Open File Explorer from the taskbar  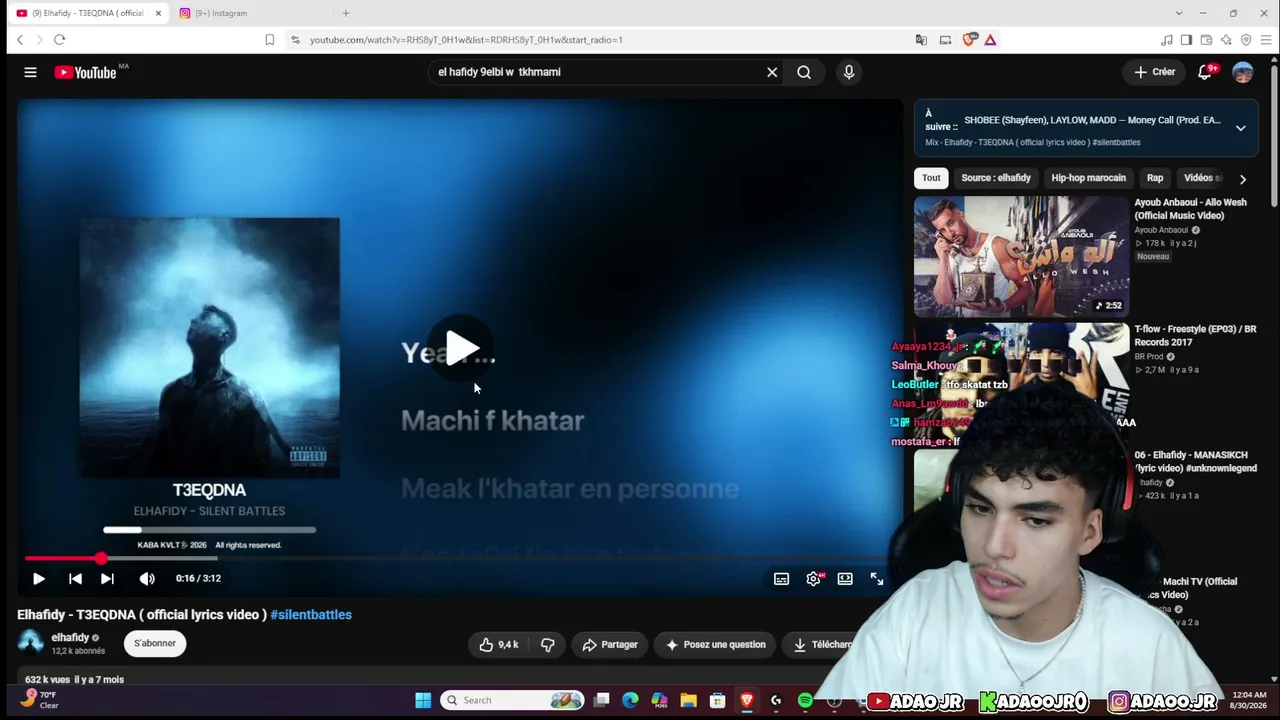688,700
